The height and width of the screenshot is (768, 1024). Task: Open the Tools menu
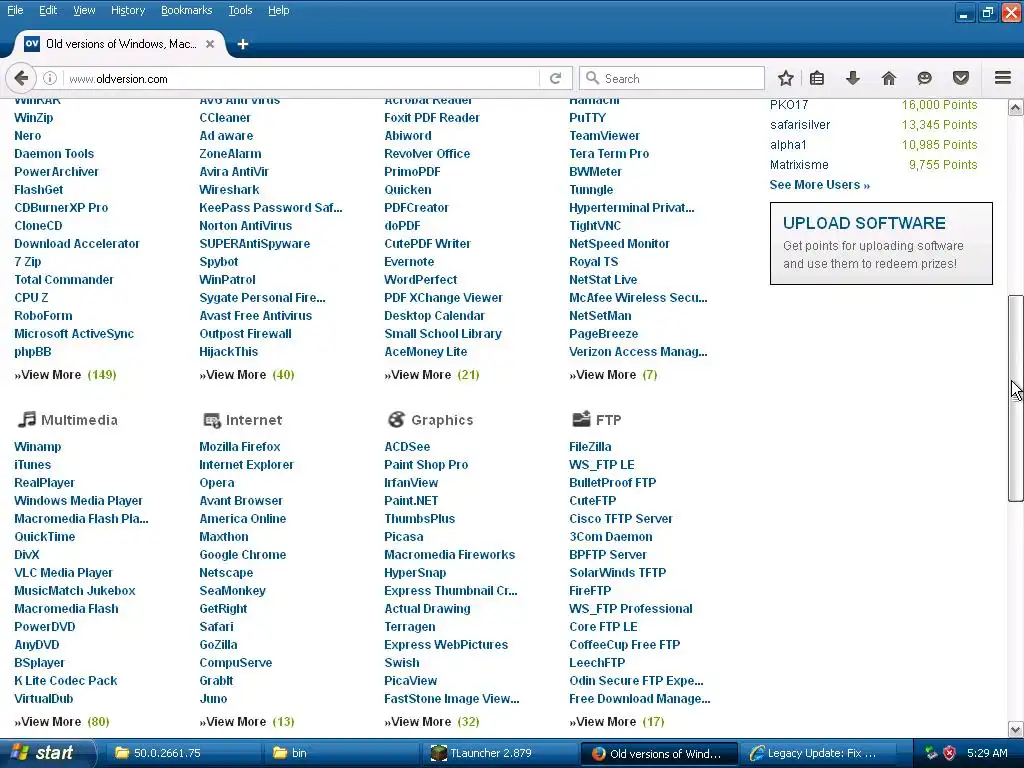click(x=240, y=10)
